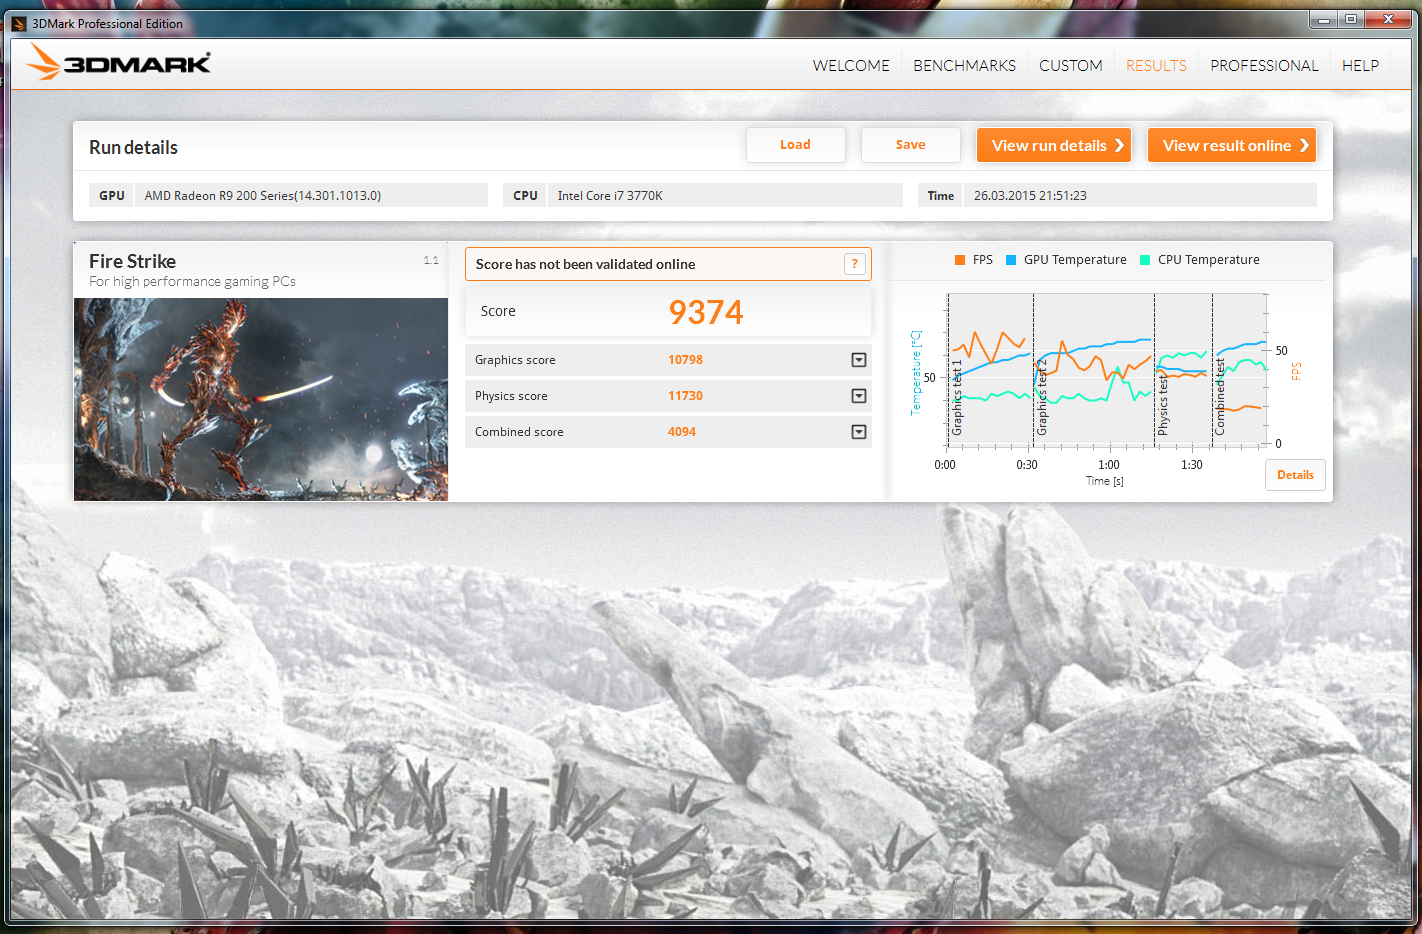Click the Physics score value 11730
1422x934 pixels.
click(x=686, y=396)
